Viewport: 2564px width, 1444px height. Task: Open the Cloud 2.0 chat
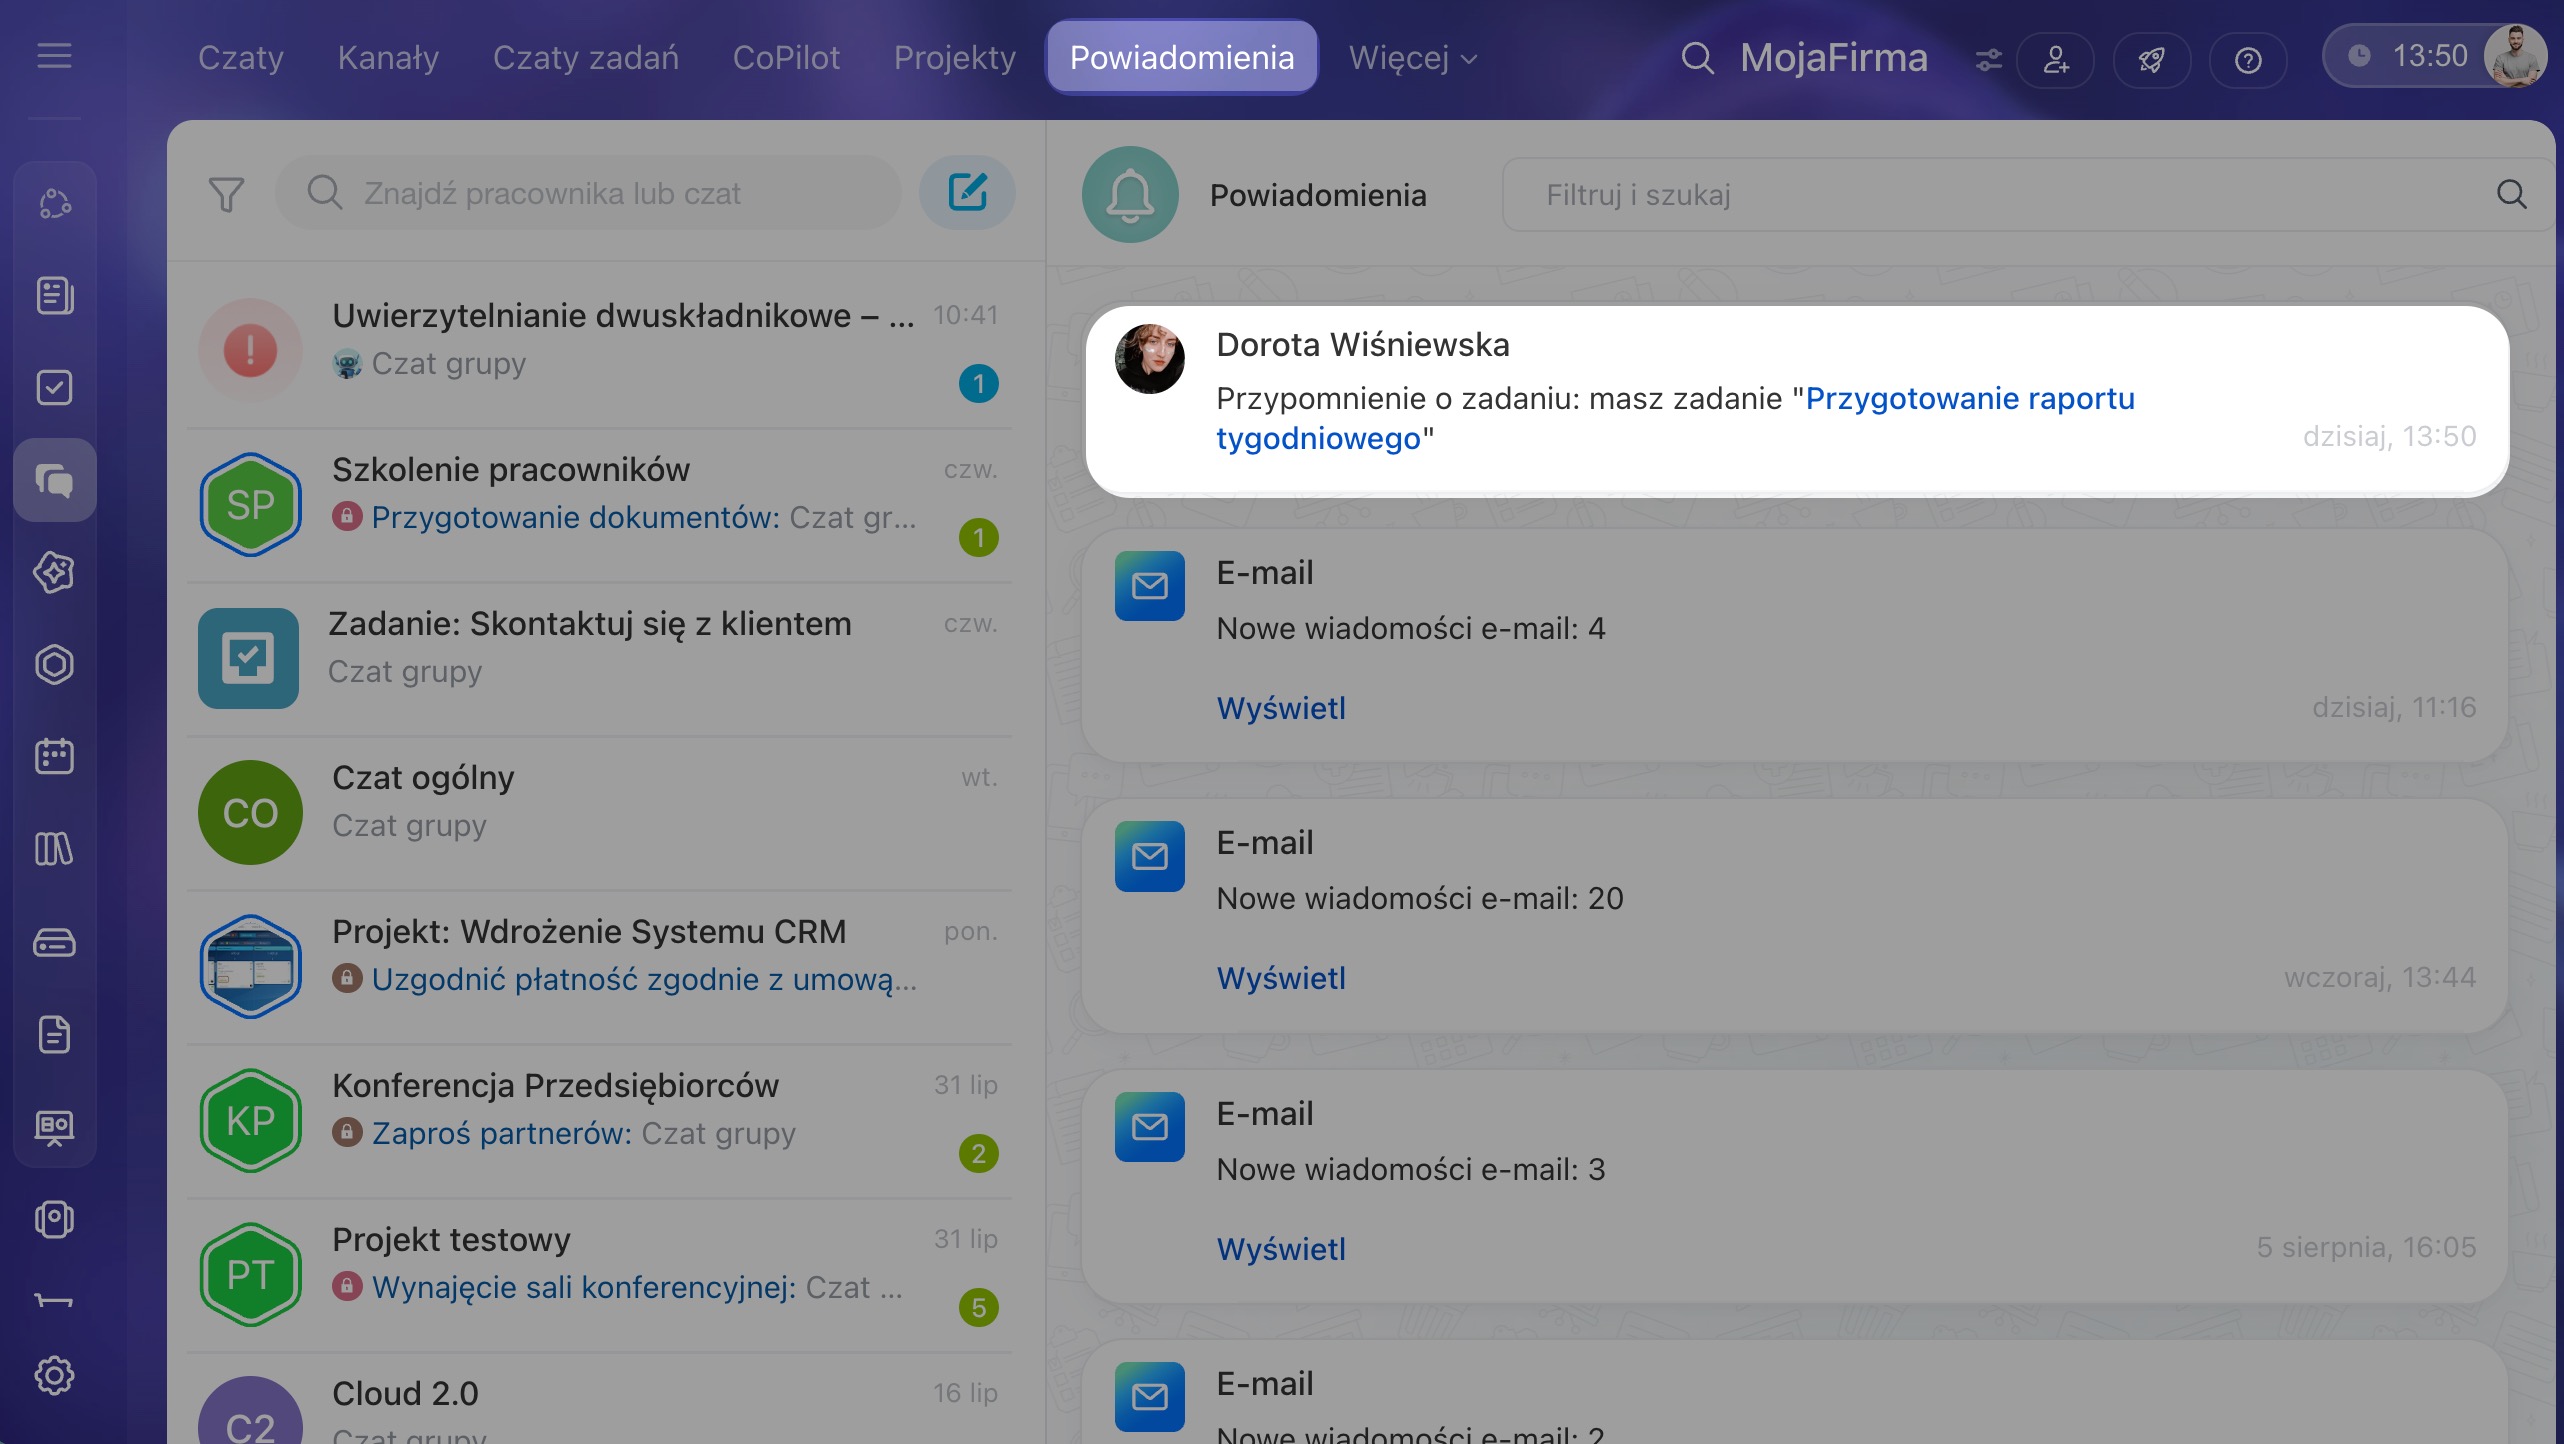point(600,1400)
